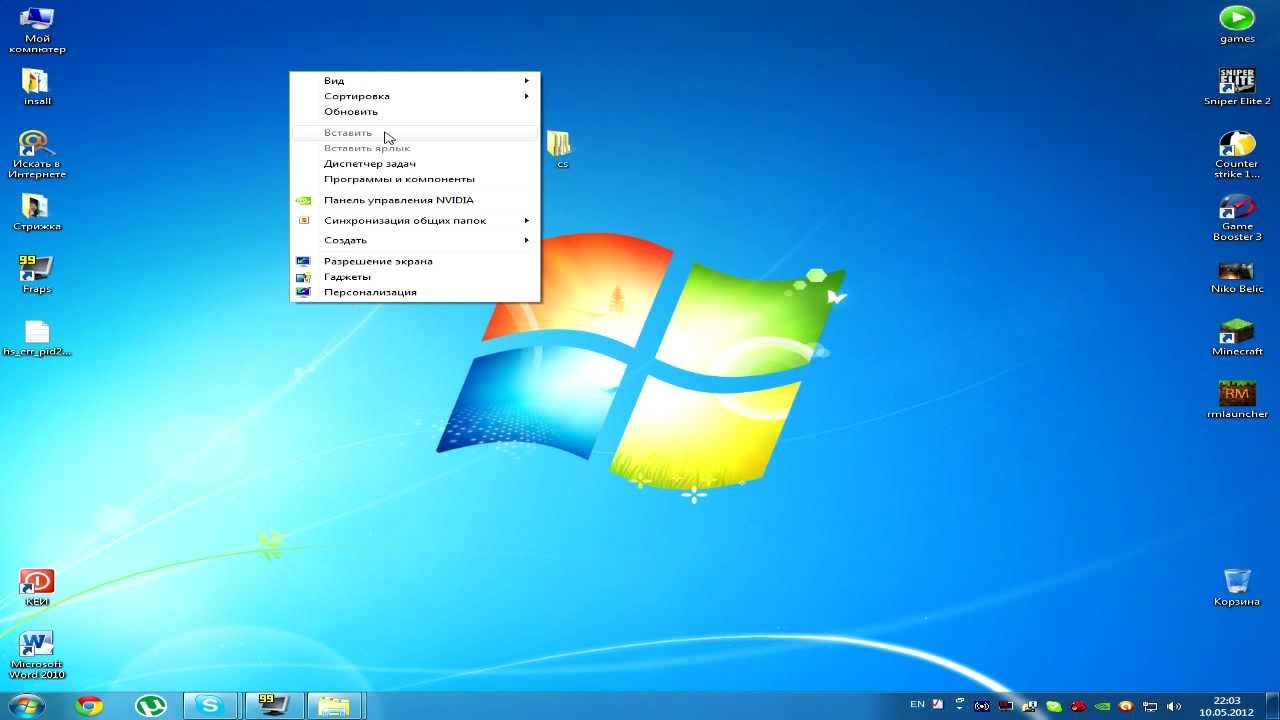1280x720 pixels.
Task: Open Панель управления NVIDIA menu entry
Action: click(415, 200)
